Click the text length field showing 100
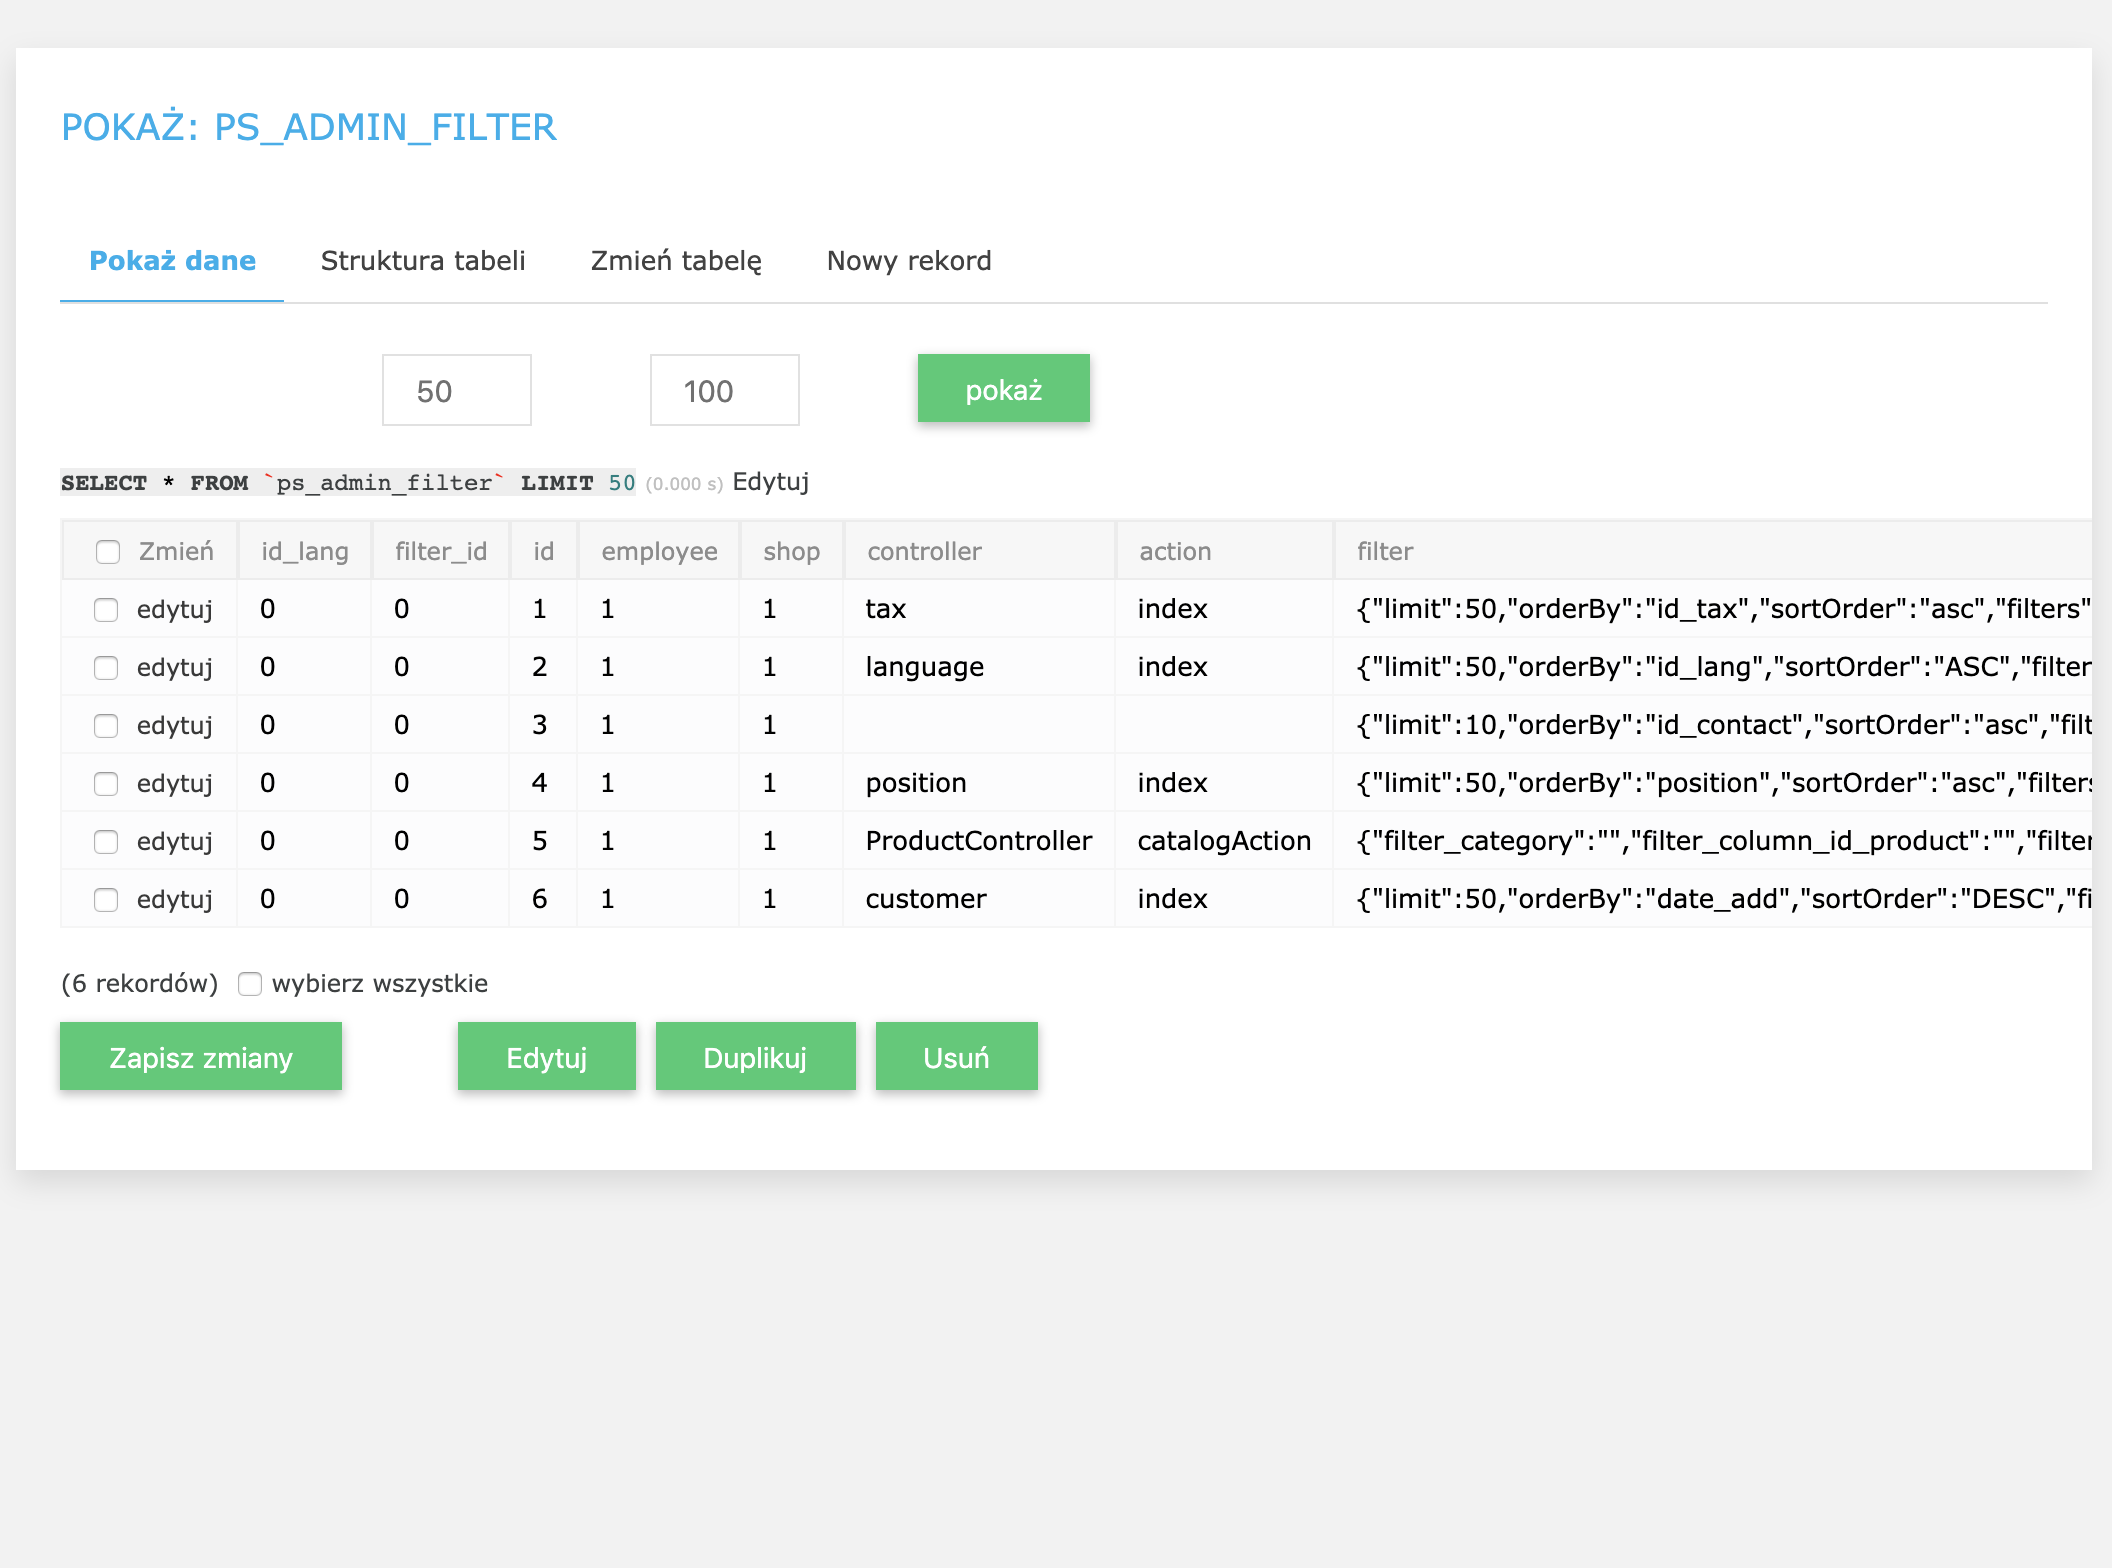The image size is (2112, 1568). tap(724, 391)
